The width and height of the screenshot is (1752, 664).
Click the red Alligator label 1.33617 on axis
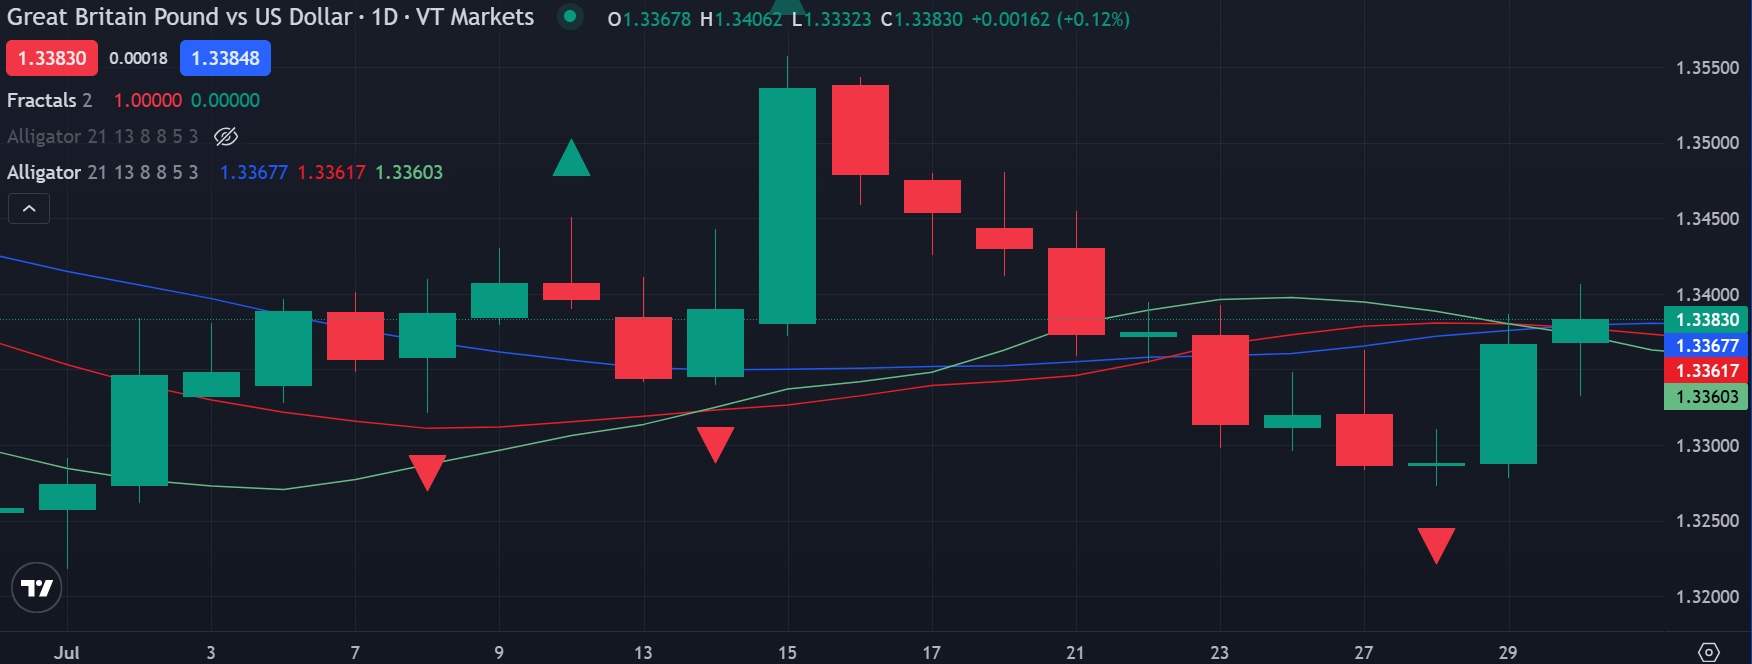(1707, 371)
